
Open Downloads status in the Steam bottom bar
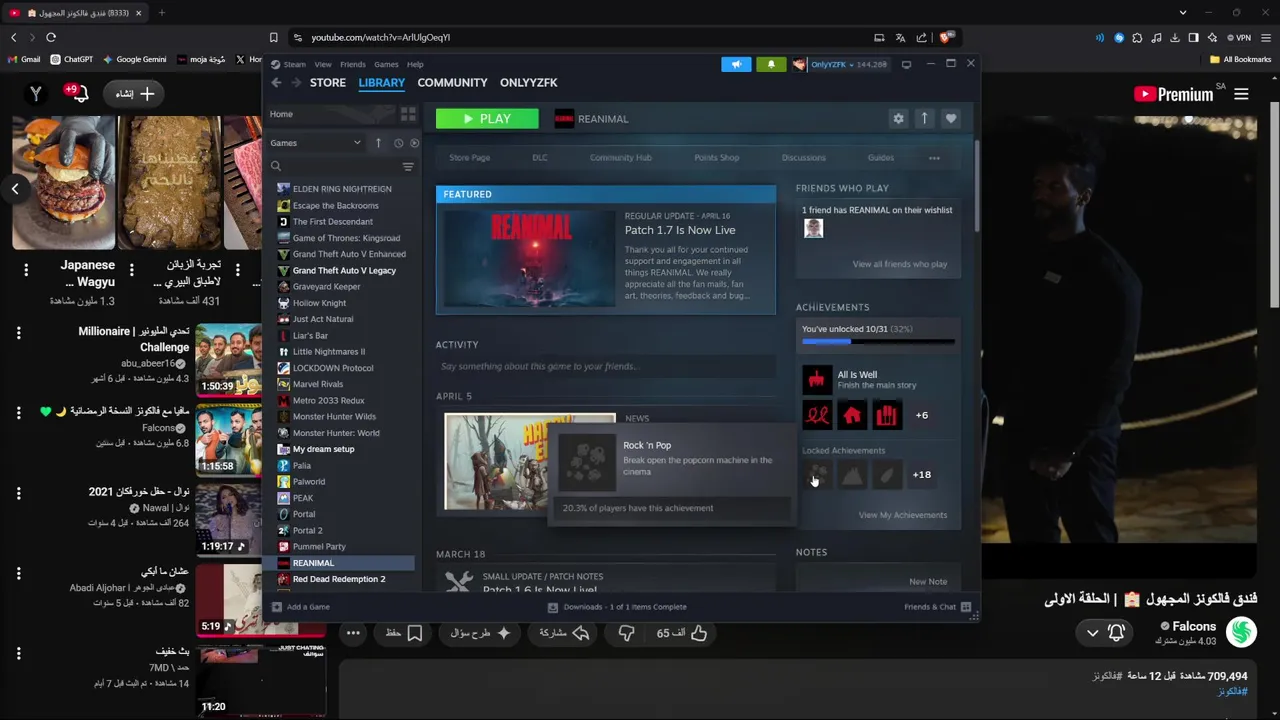pos(617,607)
